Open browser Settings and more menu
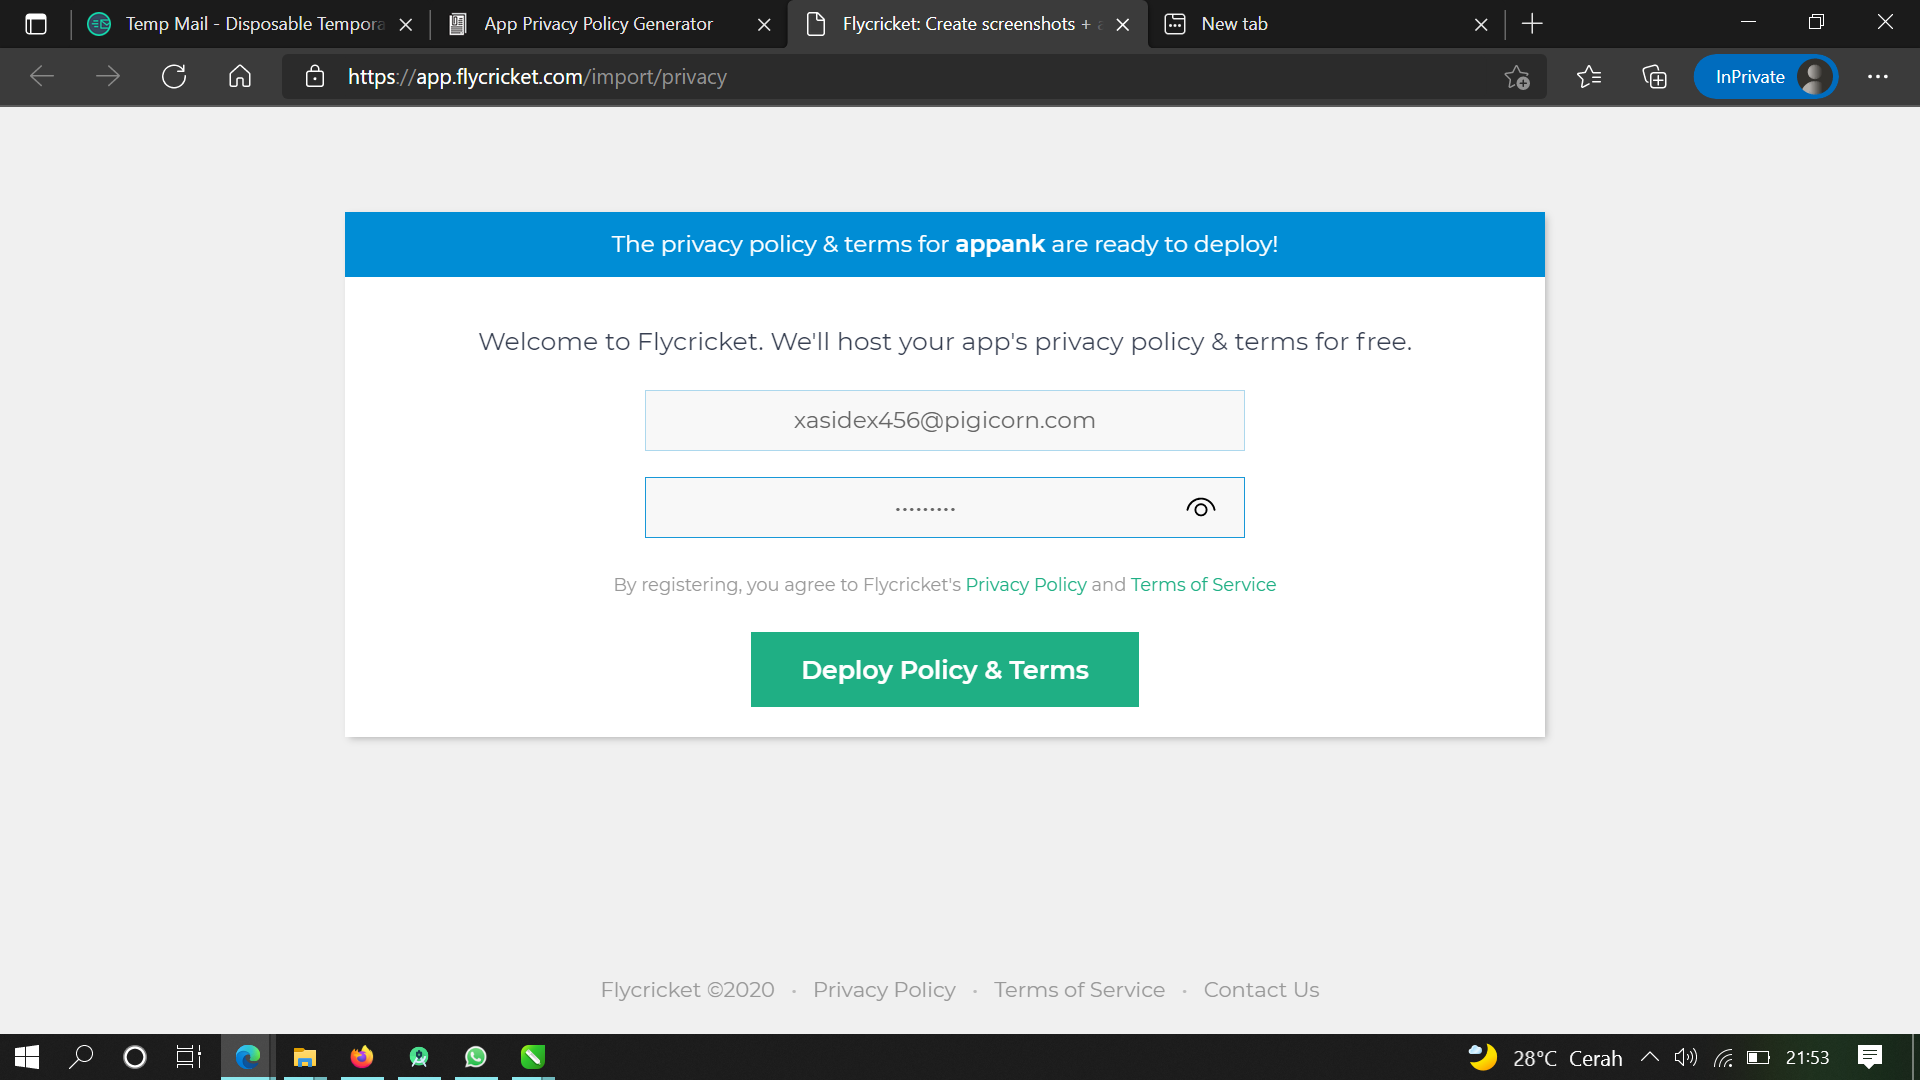 coord(1878,77)
